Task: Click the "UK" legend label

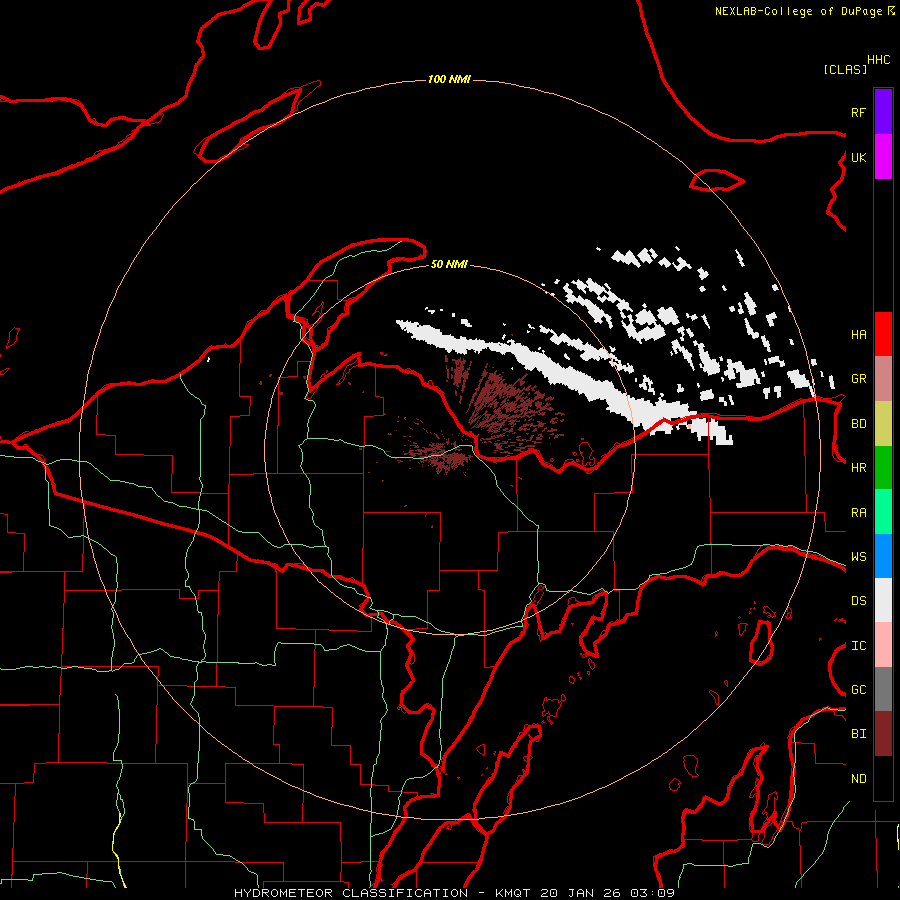Action: 858,157
